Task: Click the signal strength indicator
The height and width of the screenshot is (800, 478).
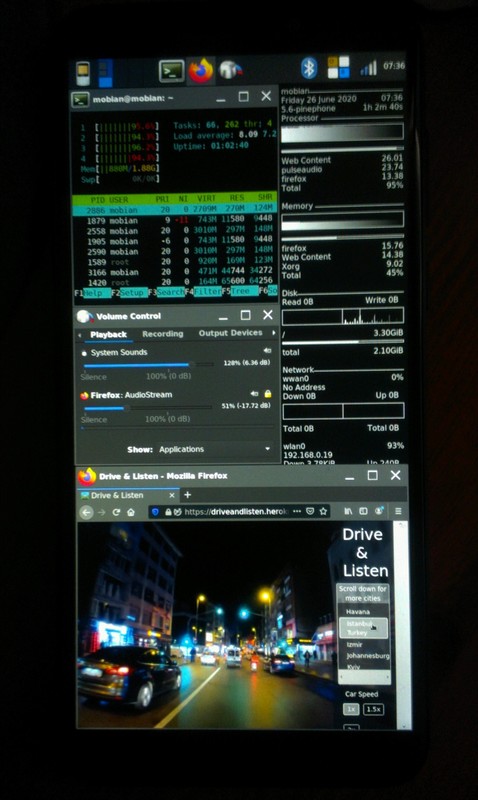Action: pos(368,67)
